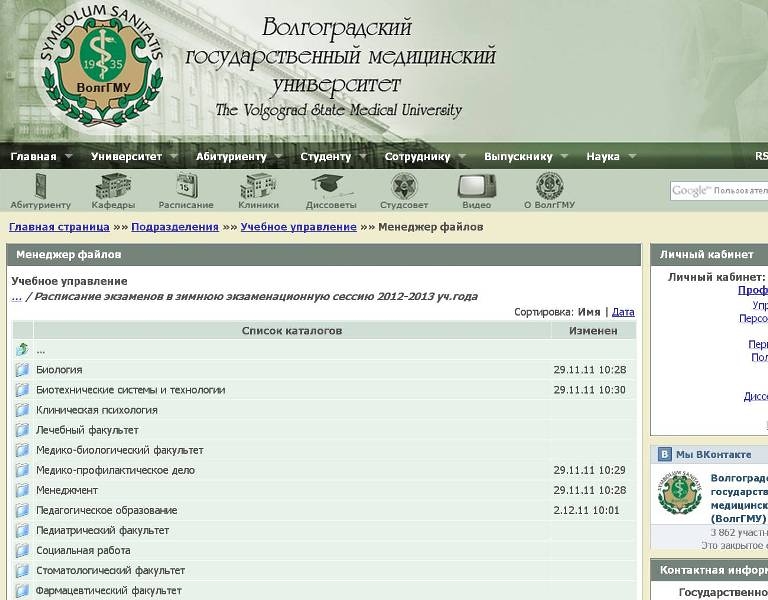Expand the Абитуриенту menu arrow in navbar
This screenshot has width=768, height=600.
[278, 157]
